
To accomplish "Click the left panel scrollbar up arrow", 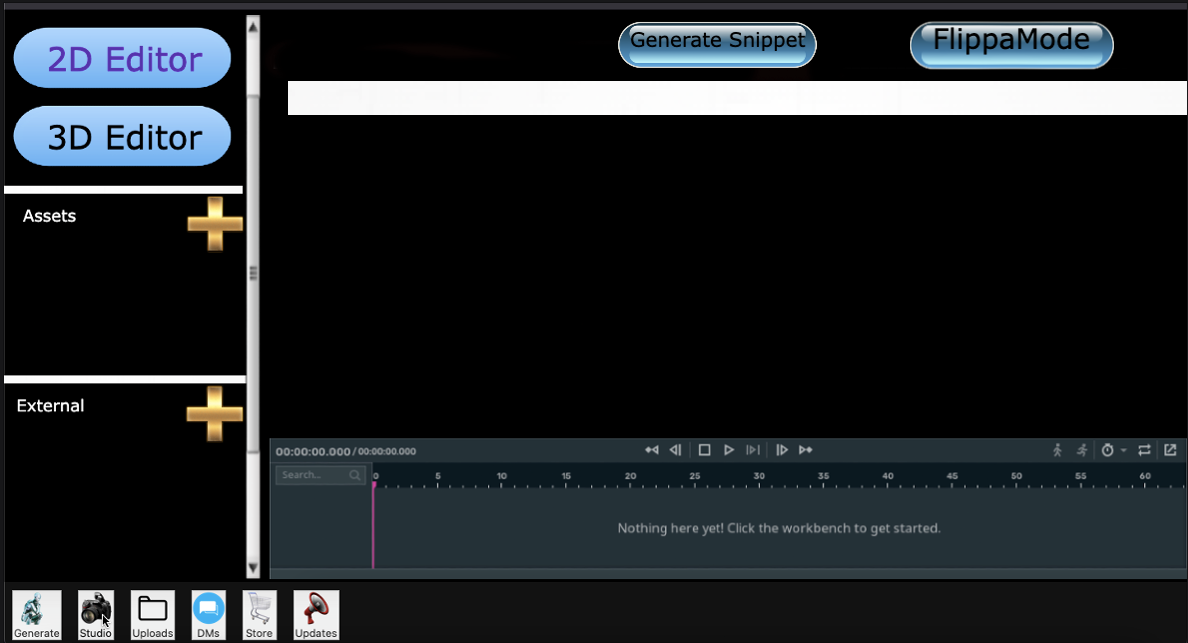I will tap(253, 27).
